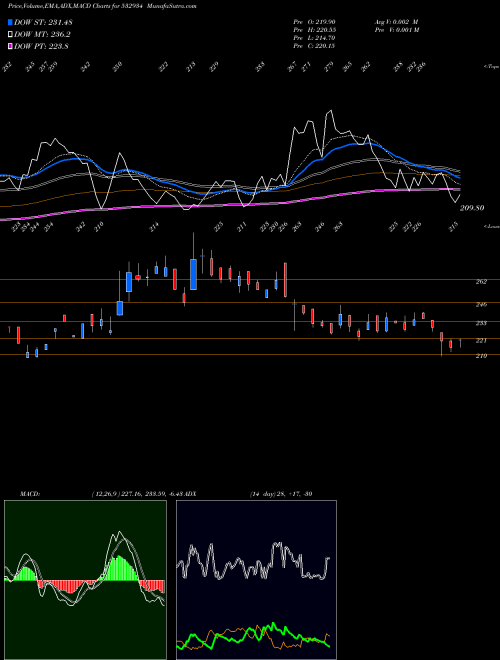500x660 pixels.
Task: Click the 'Pre H: 220.55' high value
Action: [314, 30]
